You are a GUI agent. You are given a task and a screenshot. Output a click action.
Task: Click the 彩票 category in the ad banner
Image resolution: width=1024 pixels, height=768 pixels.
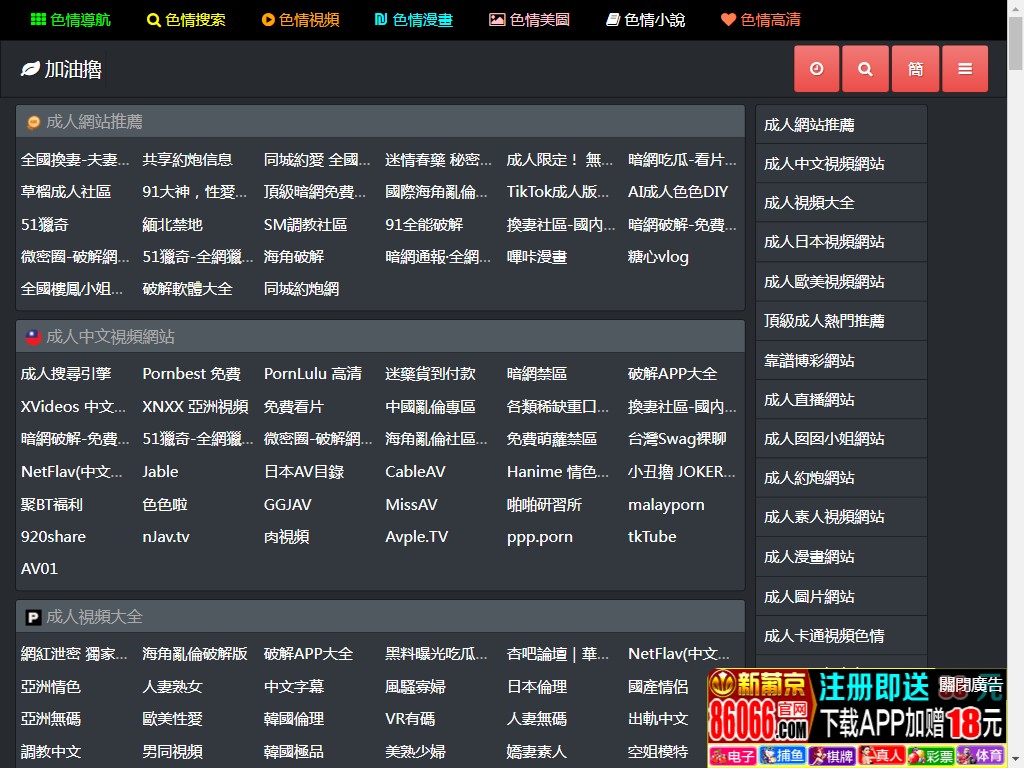pyautogui.click(x=931, y=756)
